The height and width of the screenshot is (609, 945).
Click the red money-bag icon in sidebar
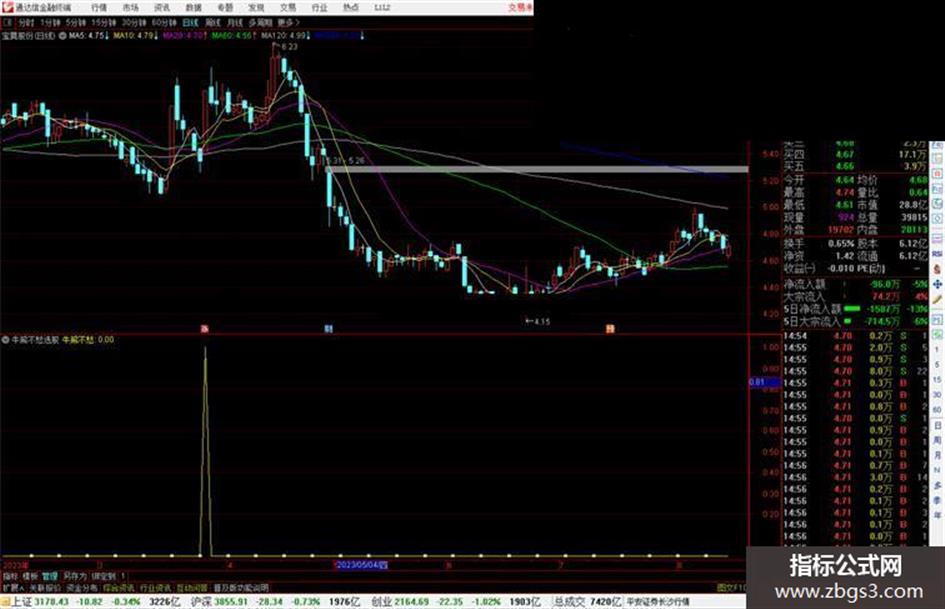(x=937, y=269)
